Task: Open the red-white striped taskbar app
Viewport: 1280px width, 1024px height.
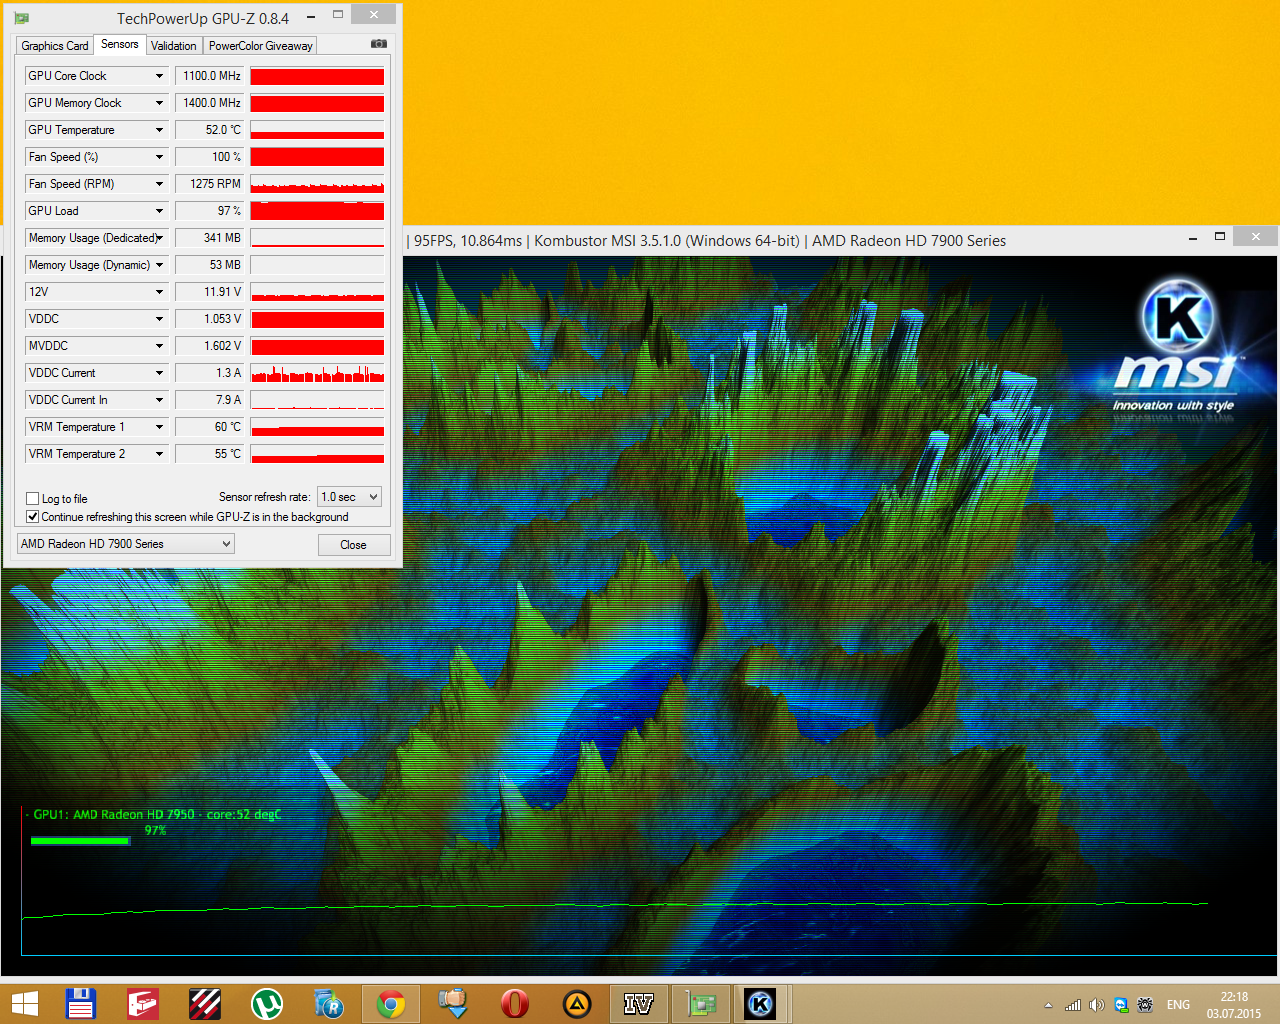Action: tap(205, 1004)
